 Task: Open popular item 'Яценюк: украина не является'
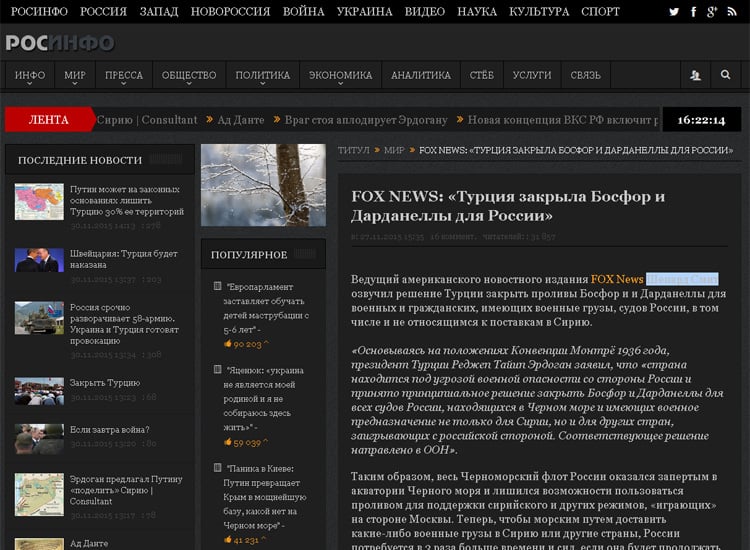click(264, 398)
